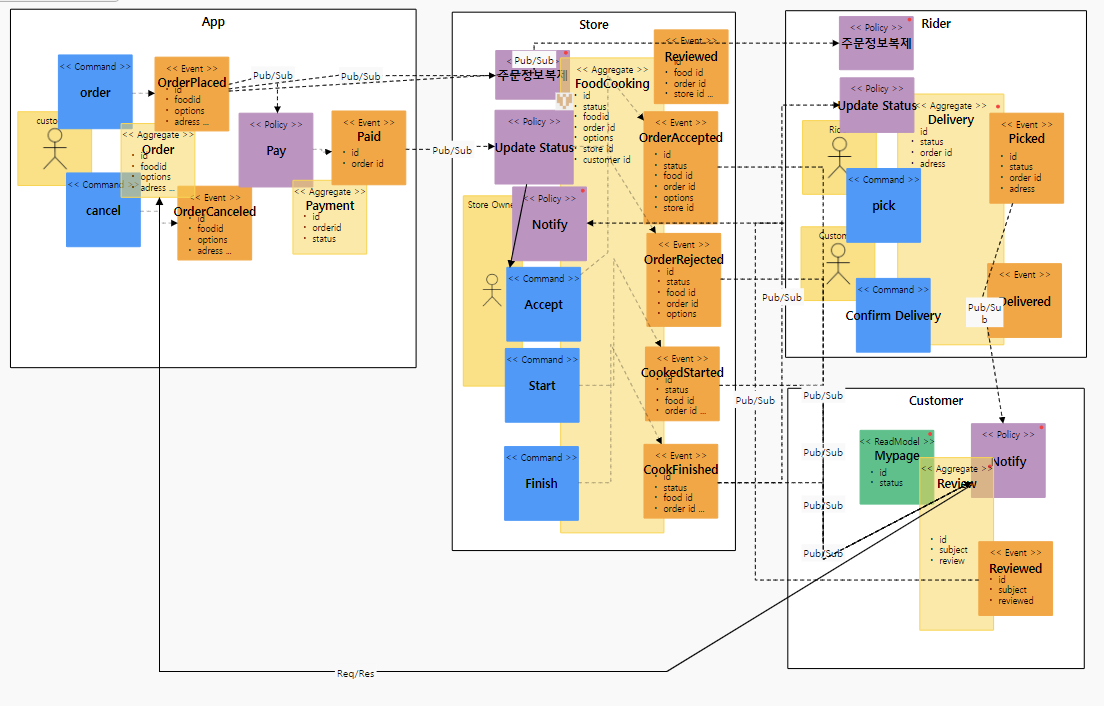Click the CookedStarted event note

click(682, 384)
